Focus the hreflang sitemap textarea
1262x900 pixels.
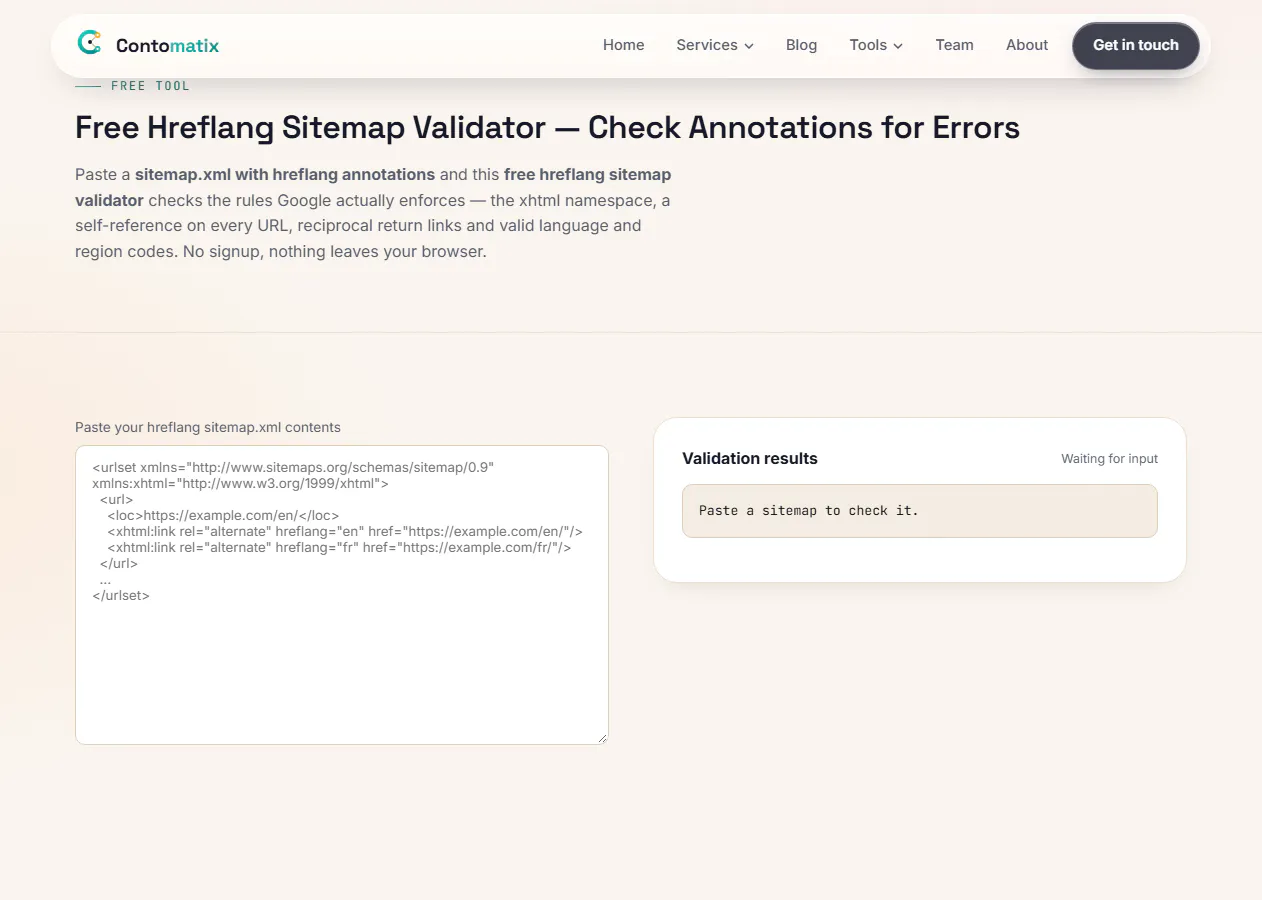342,595
